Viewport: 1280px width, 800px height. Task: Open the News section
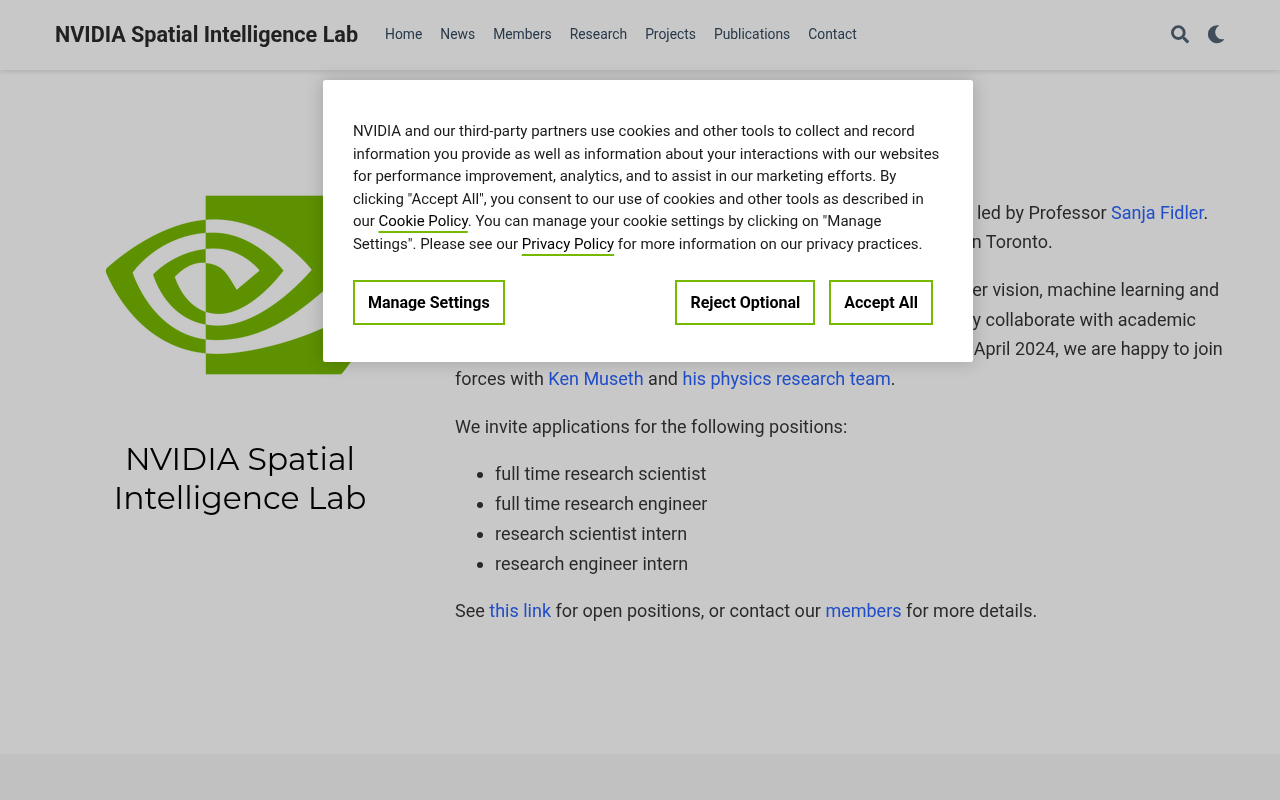(457, 34)
